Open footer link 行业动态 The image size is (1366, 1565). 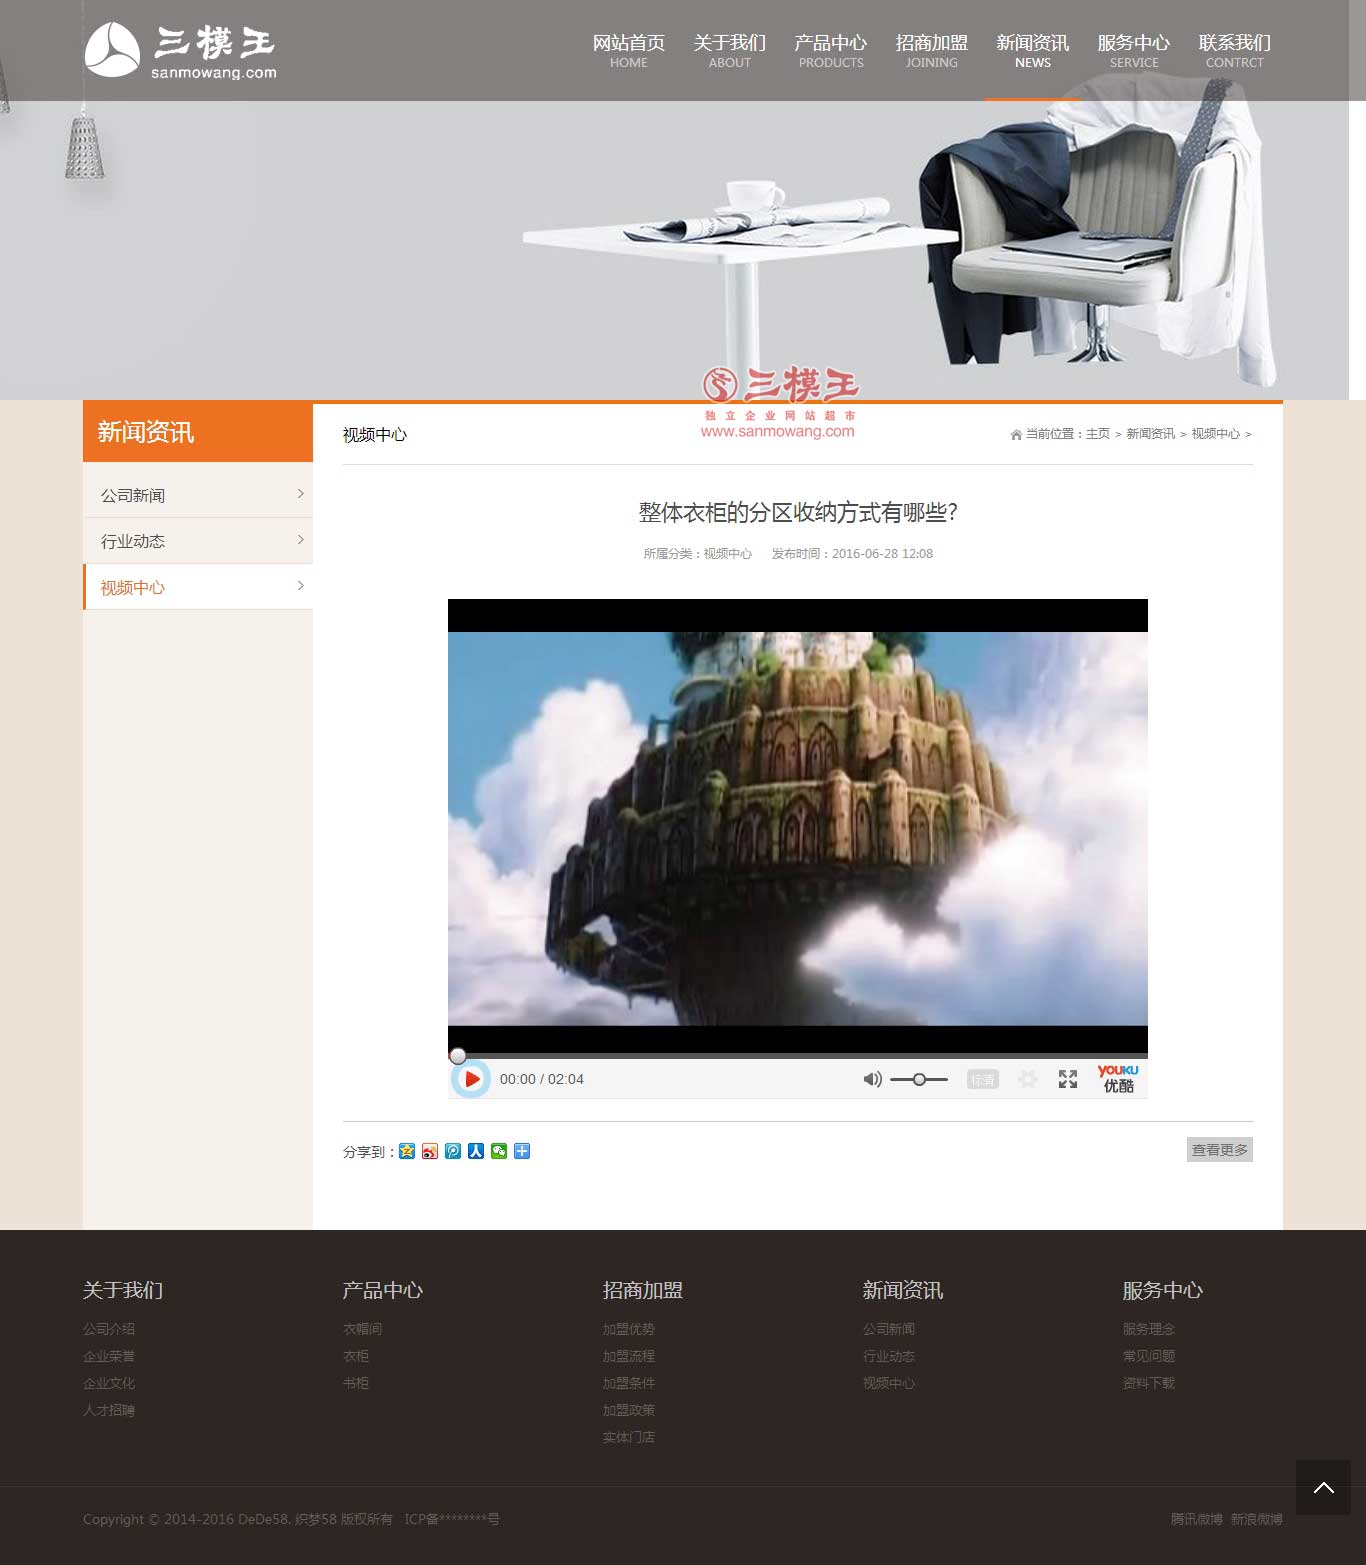click(889, 1356)
